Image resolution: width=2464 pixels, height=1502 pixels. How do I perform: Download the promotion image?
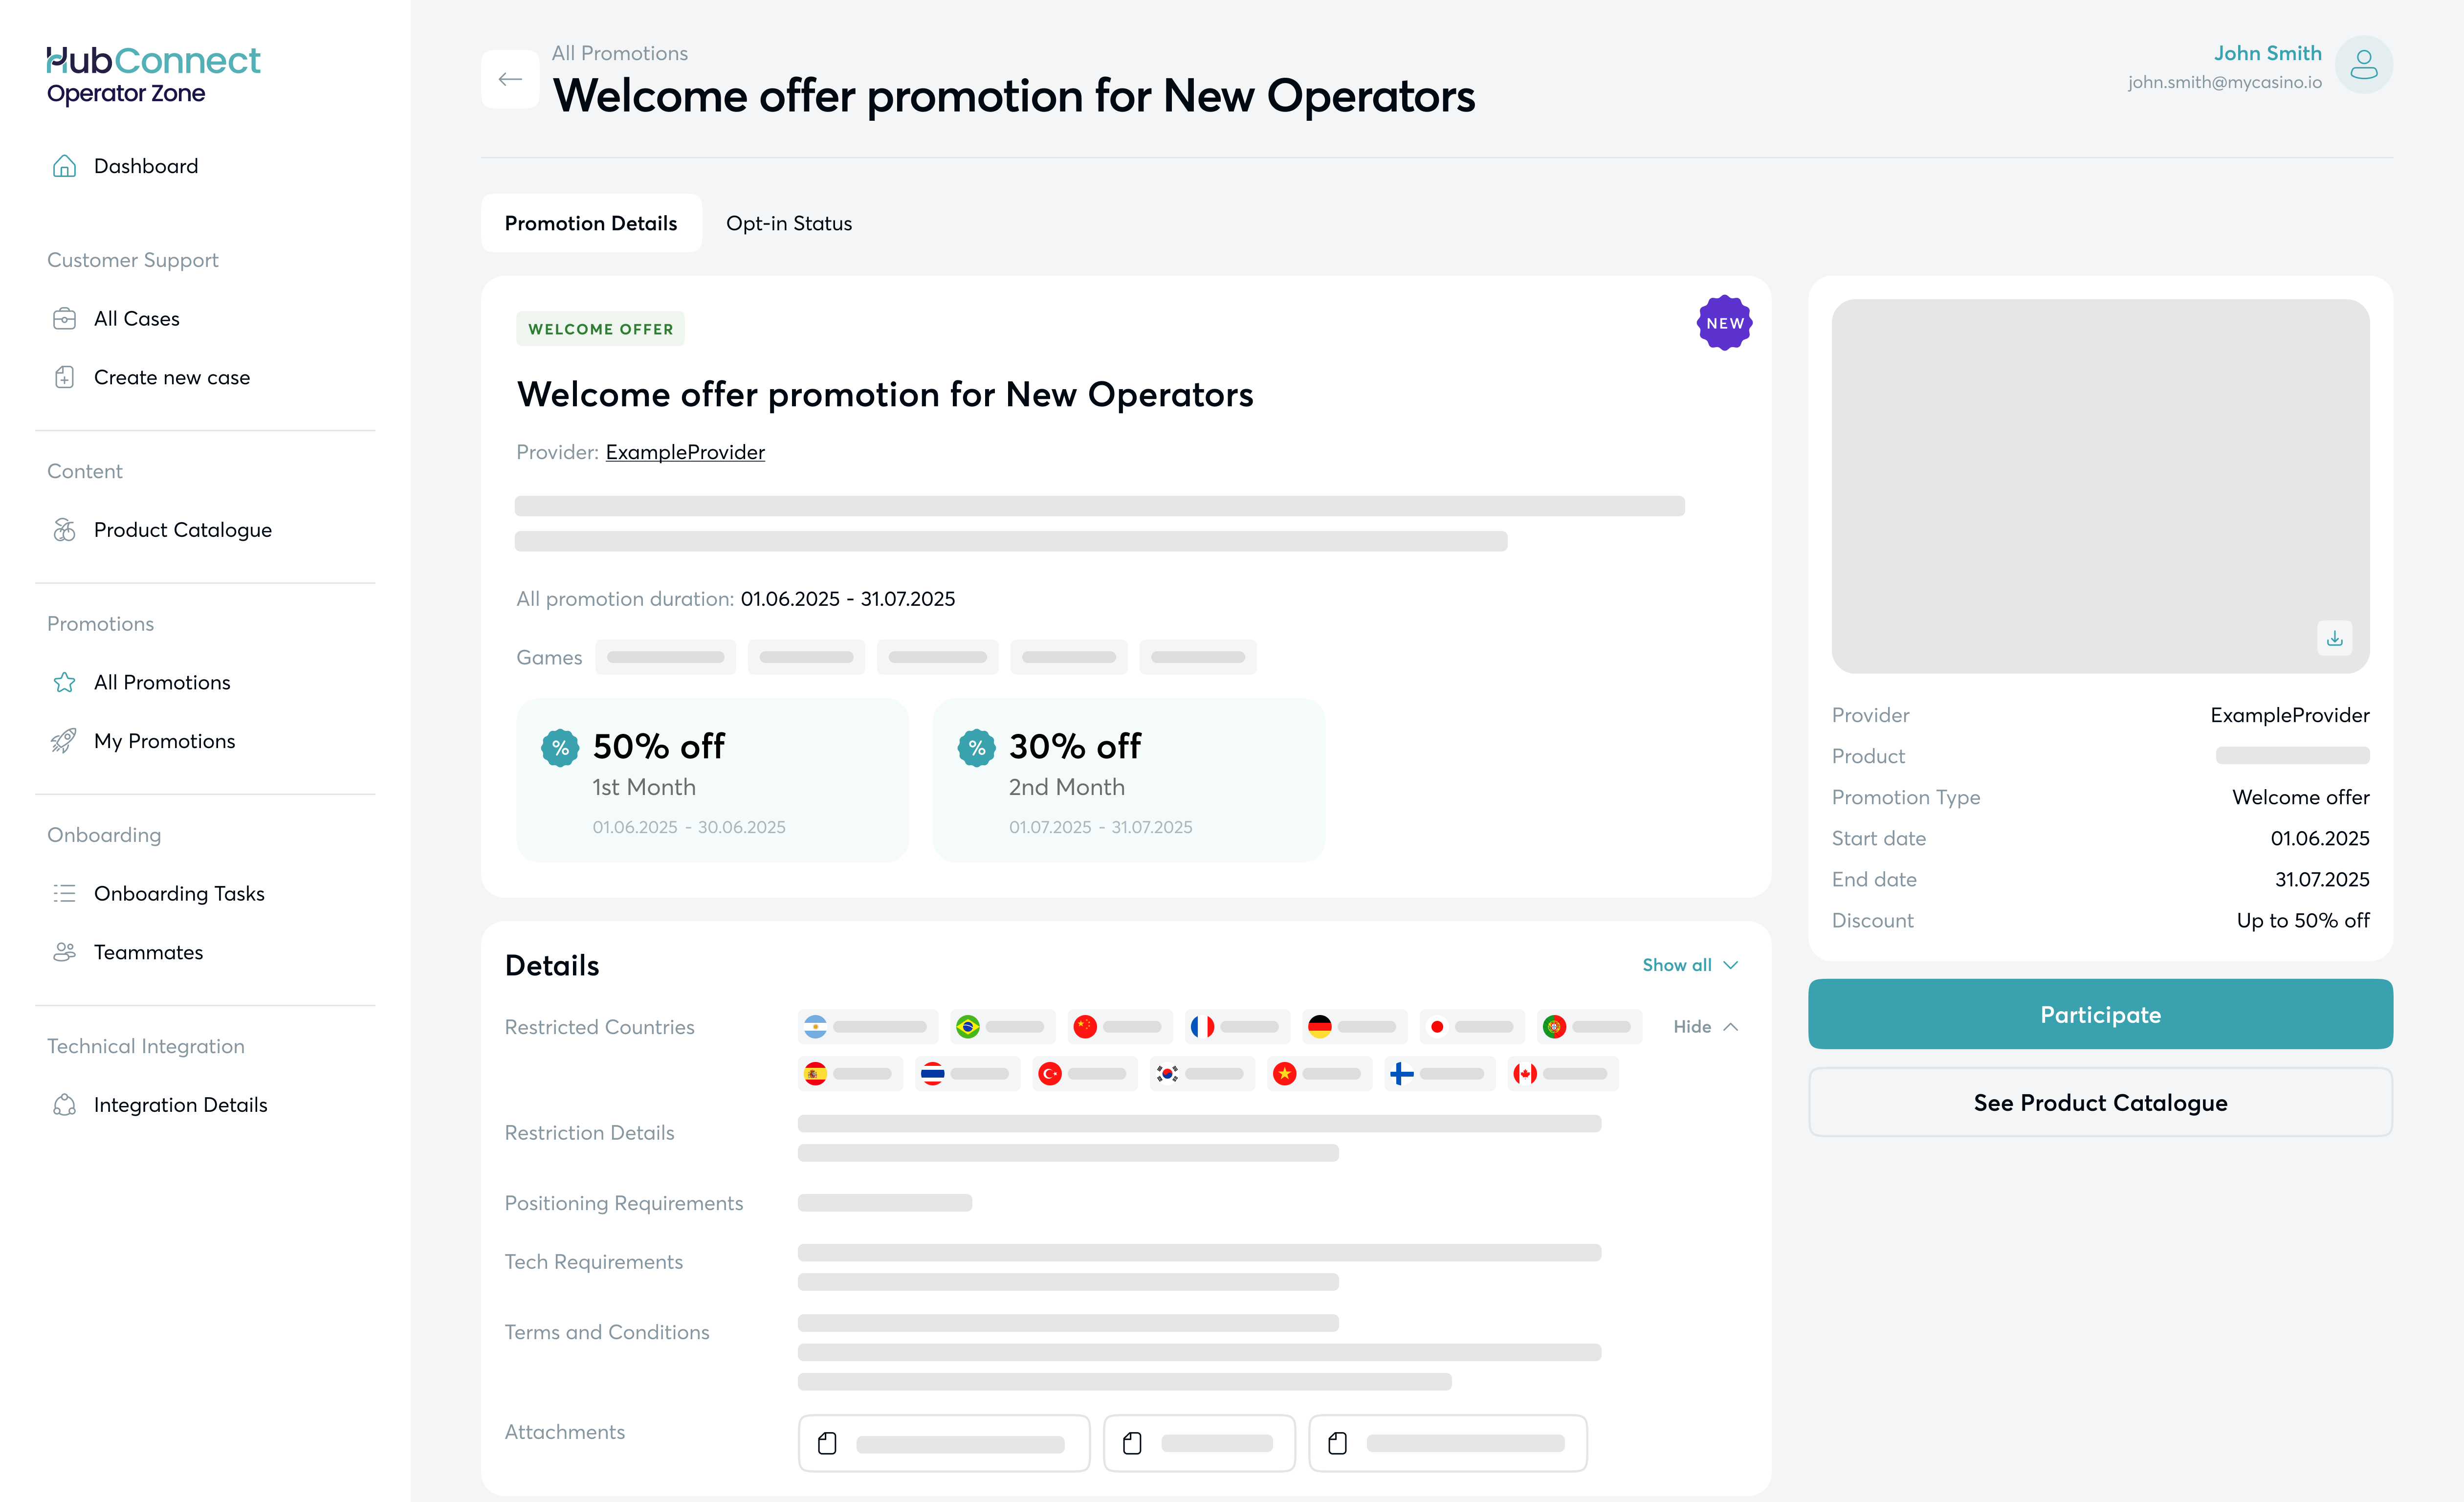pos(2334,638)
